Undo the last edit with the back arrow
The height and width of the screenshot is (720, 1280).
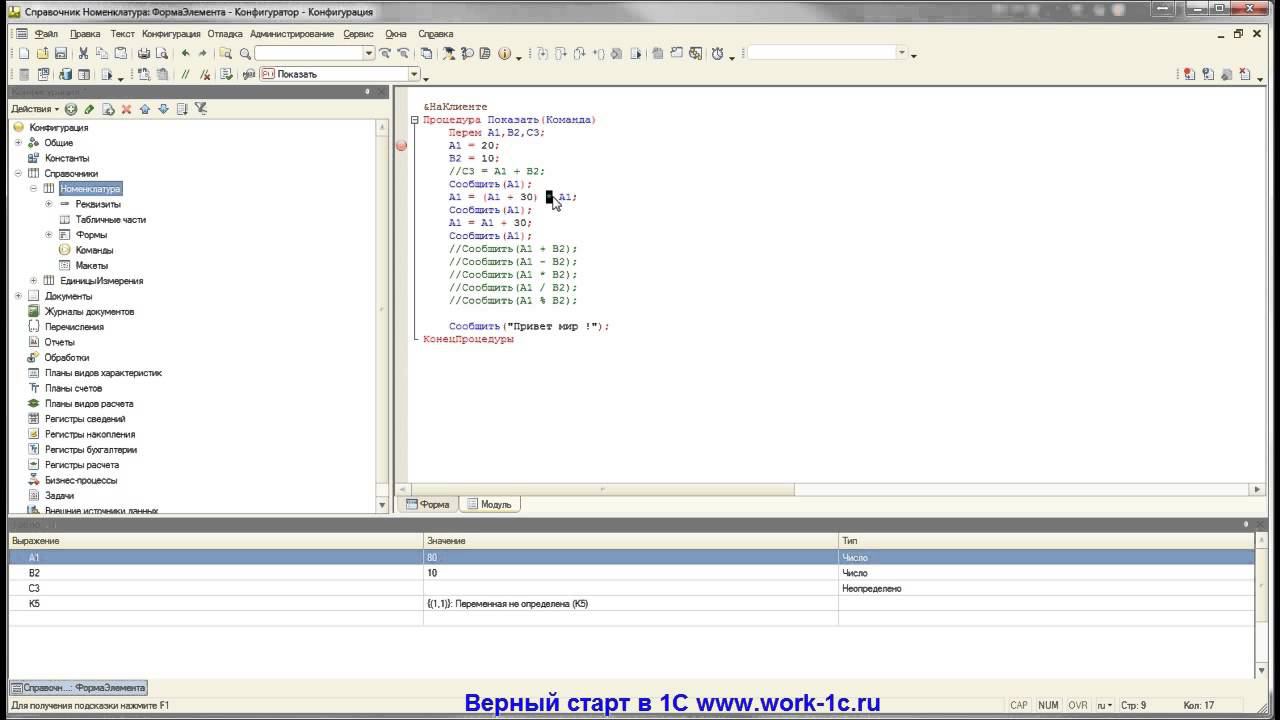tap(186, 53)
